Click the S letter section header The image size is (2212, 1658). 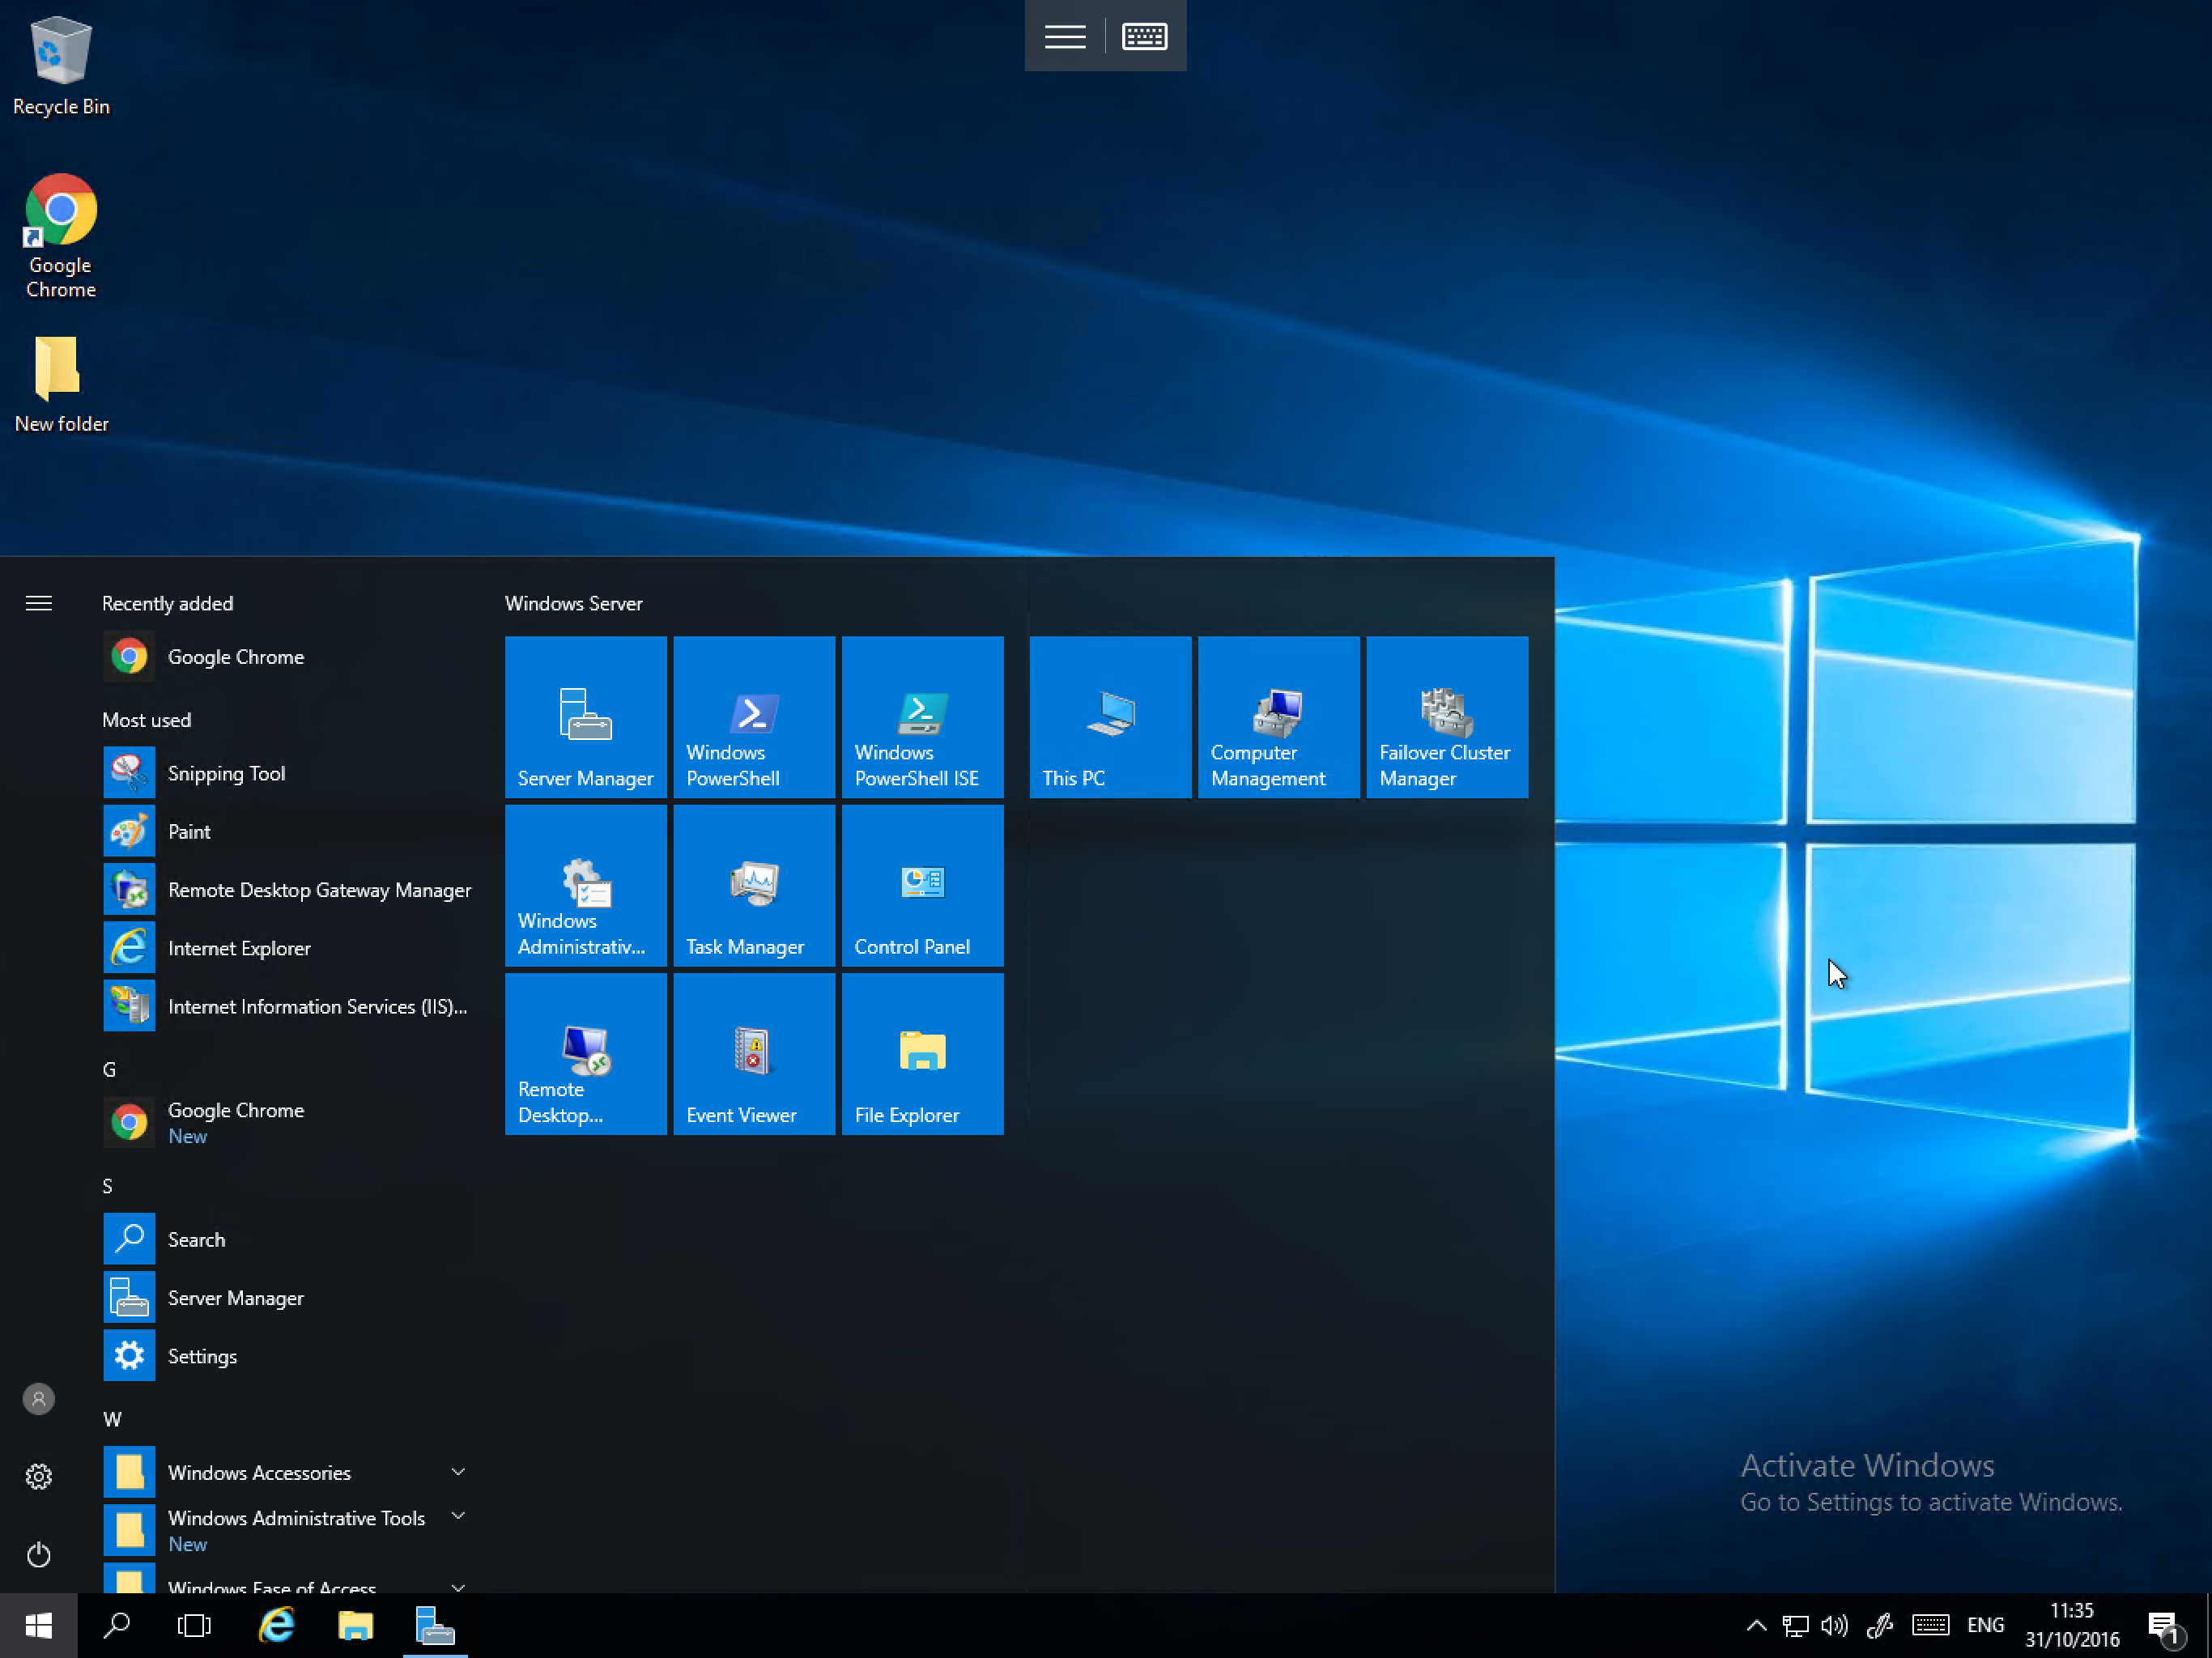(x=107, y=1186)
